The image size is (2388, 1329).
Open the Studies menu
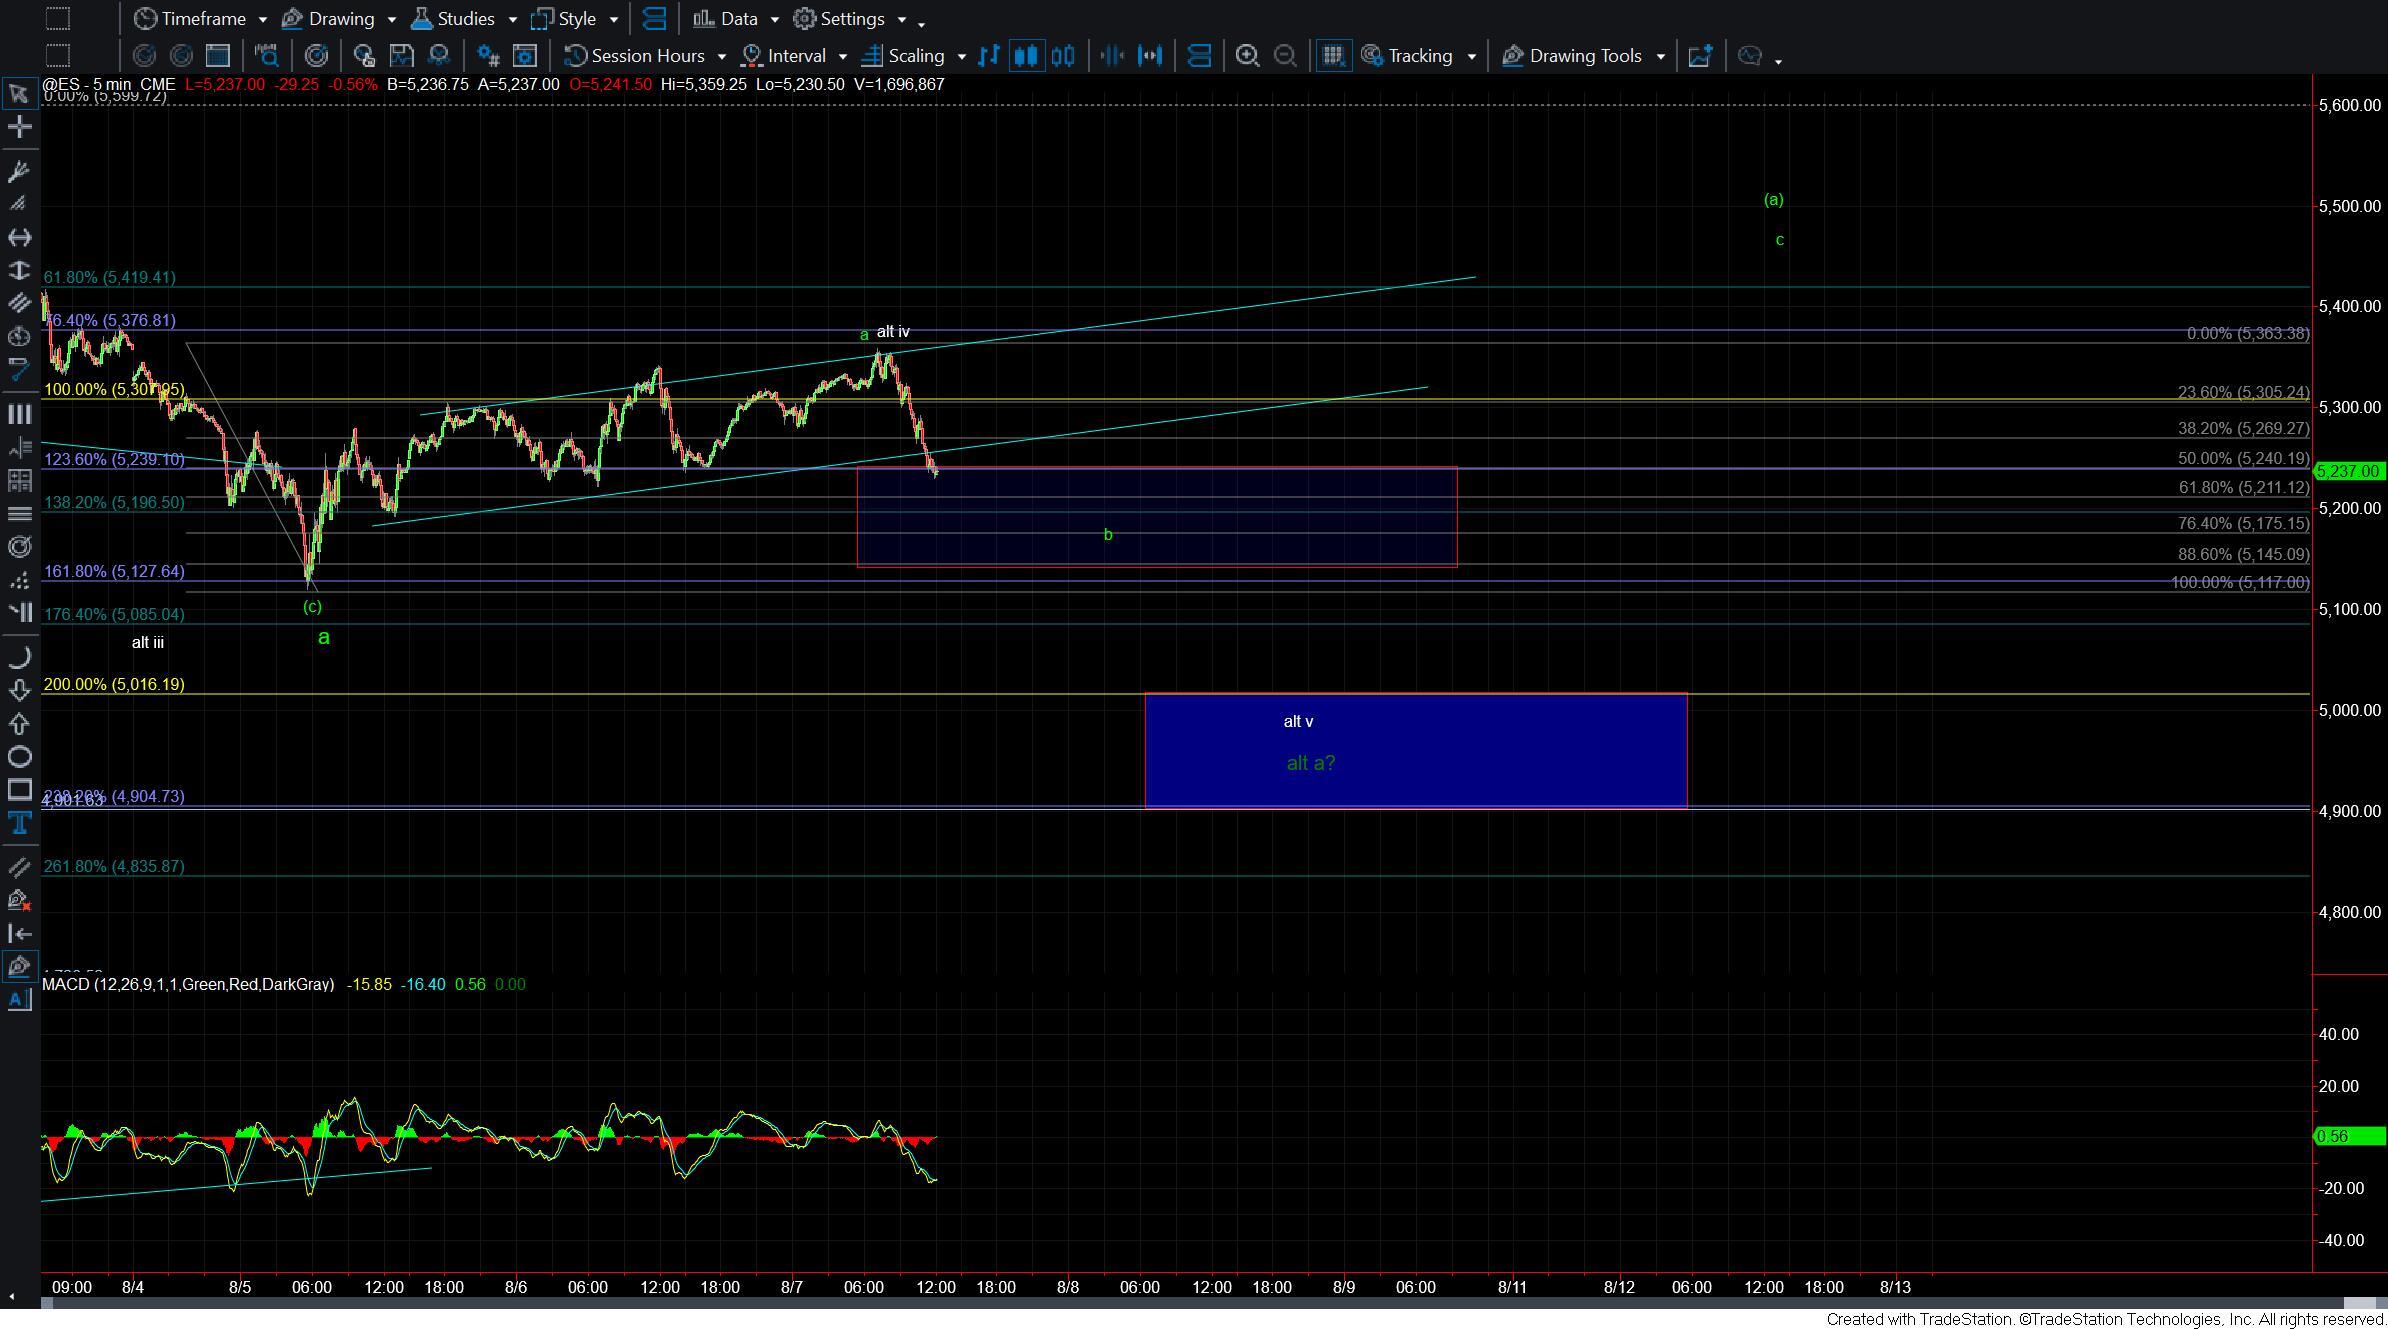click(x=464, y=19)
